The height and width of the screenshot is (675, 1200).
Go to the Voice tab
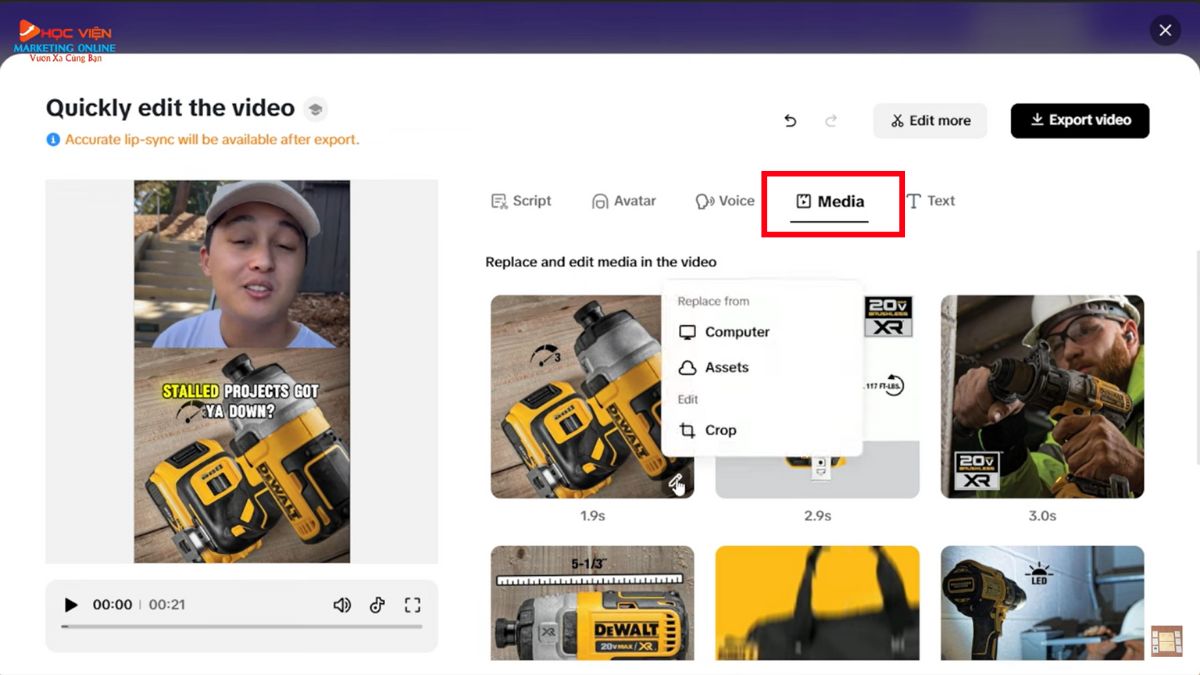(725, 201)
